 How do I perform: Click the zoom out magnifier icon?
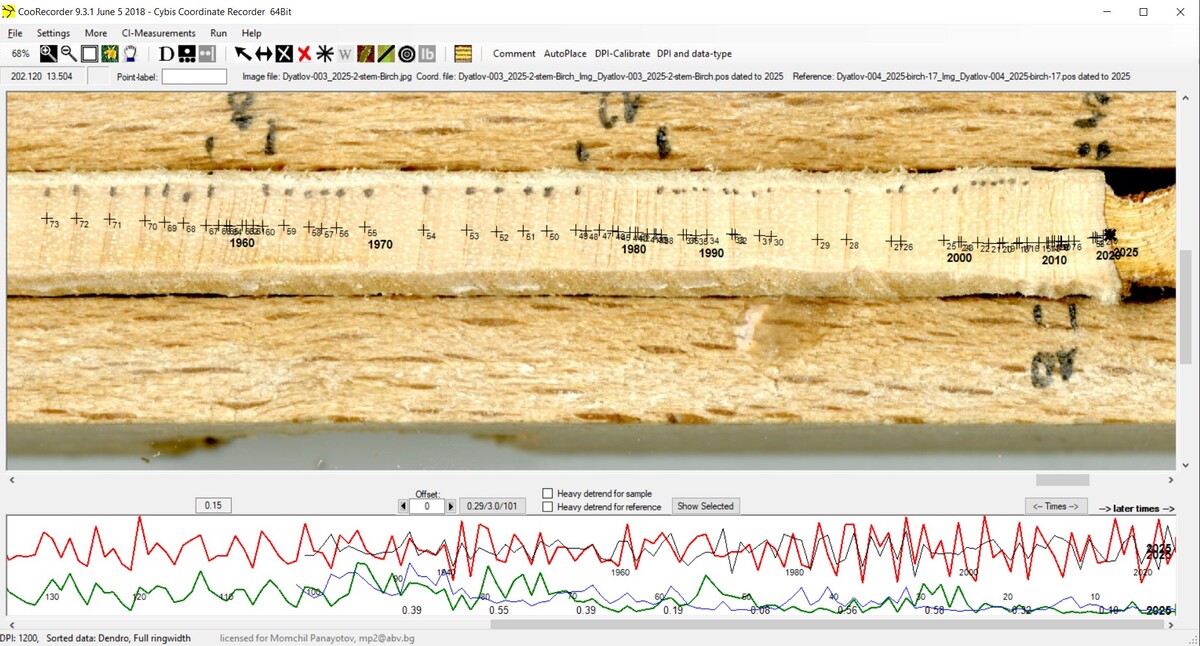tap(68, 53)
